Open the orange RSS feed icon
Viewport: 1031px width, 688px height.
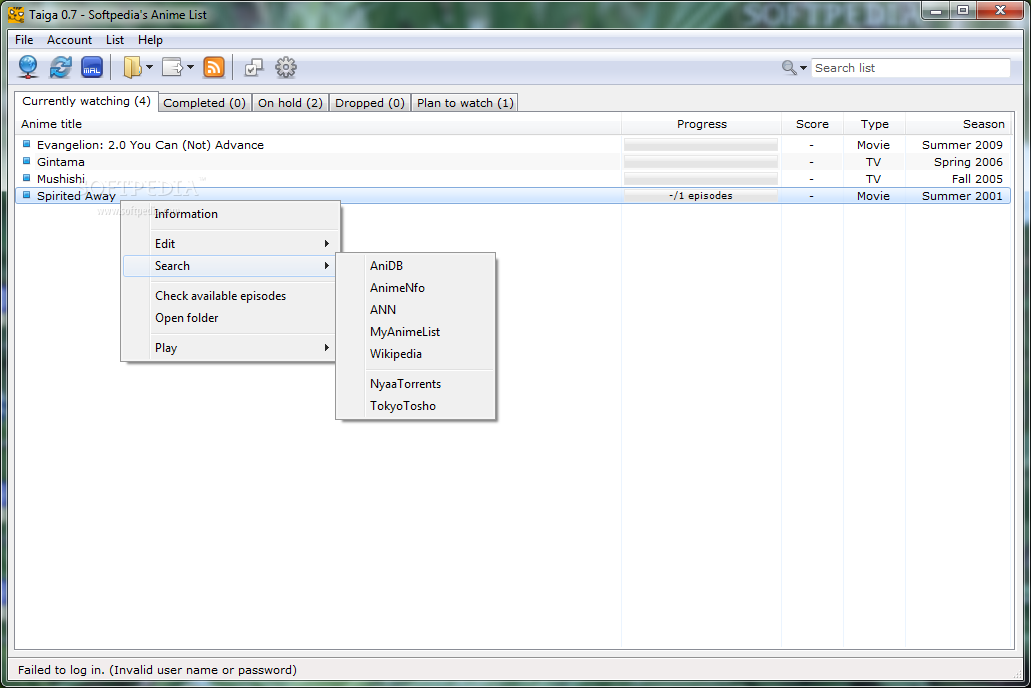(214, 67)
